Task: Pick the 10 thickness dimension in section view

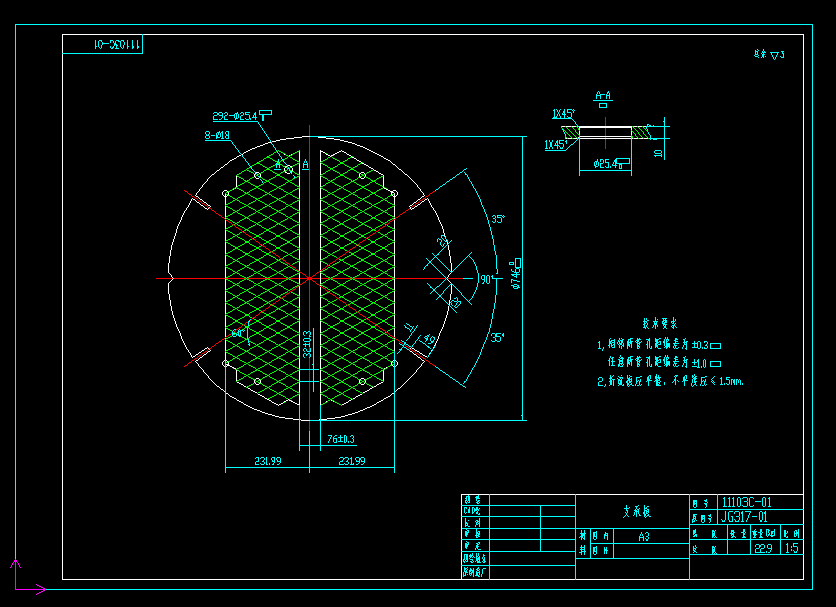Action: (x=658, y=153)
